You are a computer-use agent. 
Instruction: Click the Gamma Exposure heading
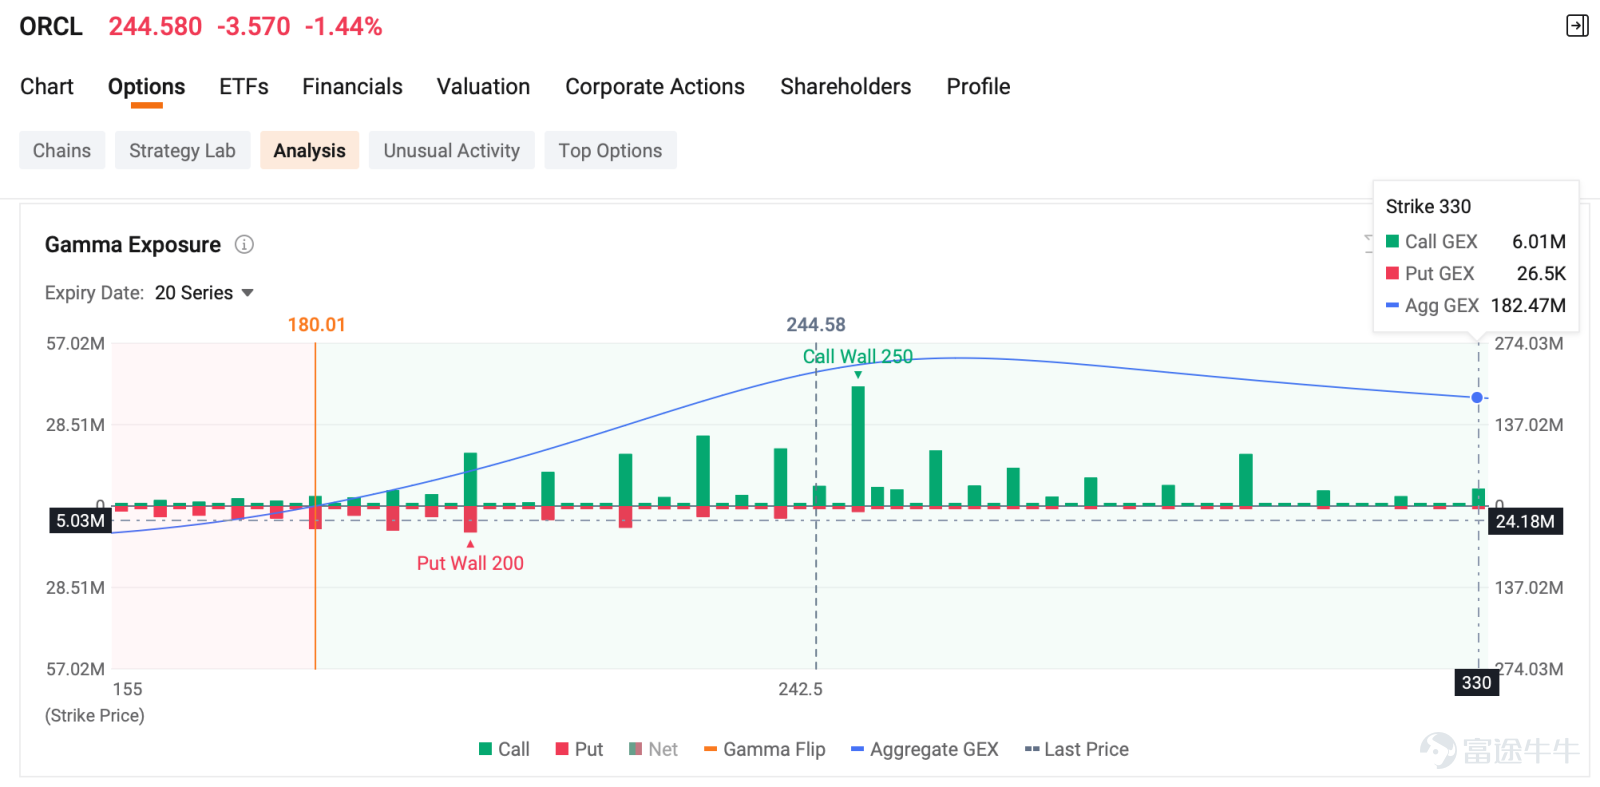[x=133, y=245]
